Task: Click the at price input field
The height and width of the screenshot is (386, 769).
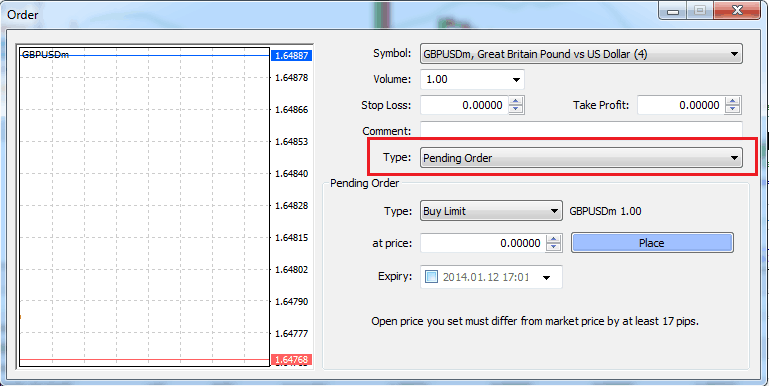Action: point(483,243)
